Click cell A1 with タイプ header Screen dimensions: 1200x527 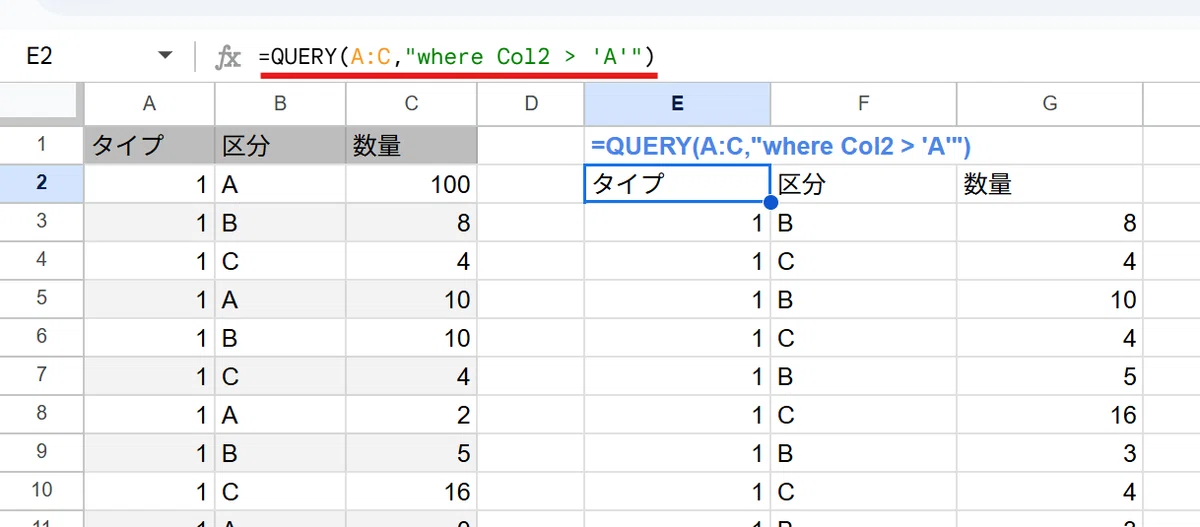tap(149, 145)
